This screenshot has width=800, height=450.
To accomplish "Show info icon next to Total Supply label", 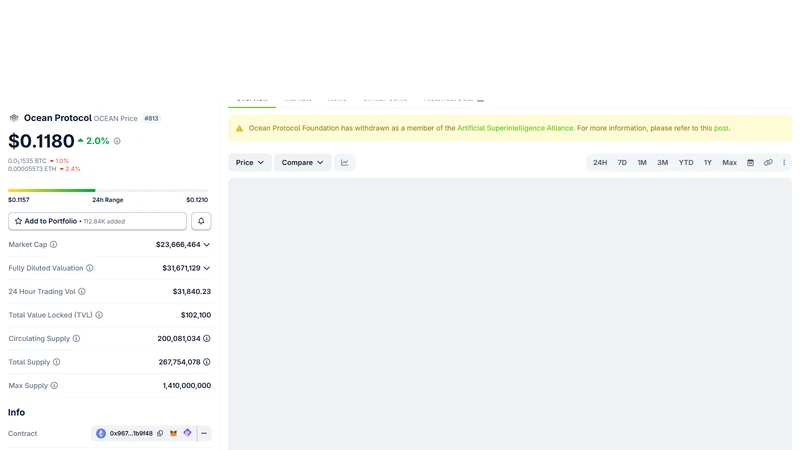I will [x=57, y=362].
